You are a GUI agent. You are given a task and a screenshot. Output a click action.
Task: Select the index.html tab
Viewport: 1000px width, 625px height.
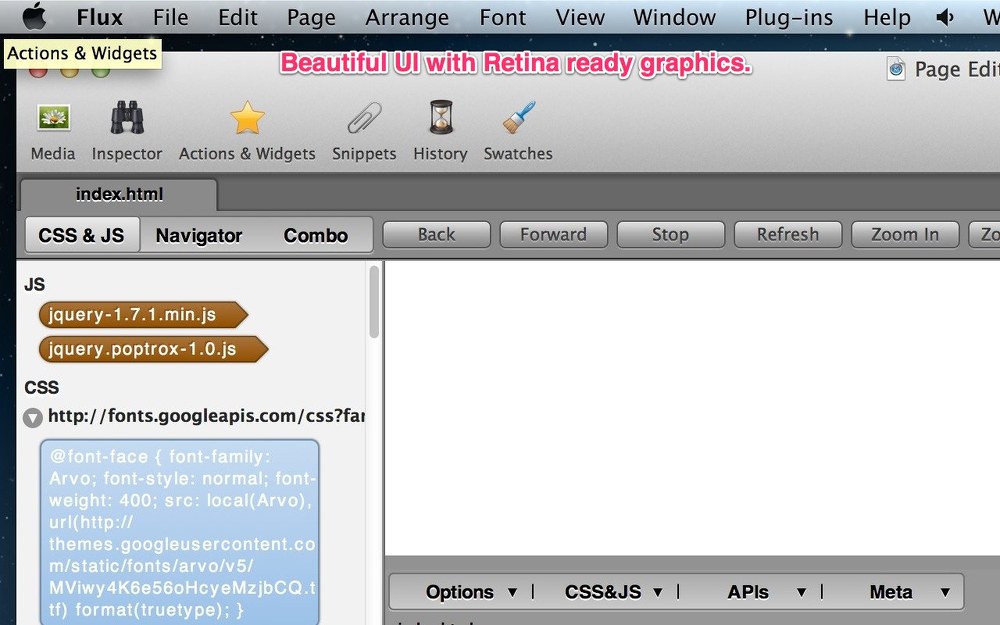(119, 194)
